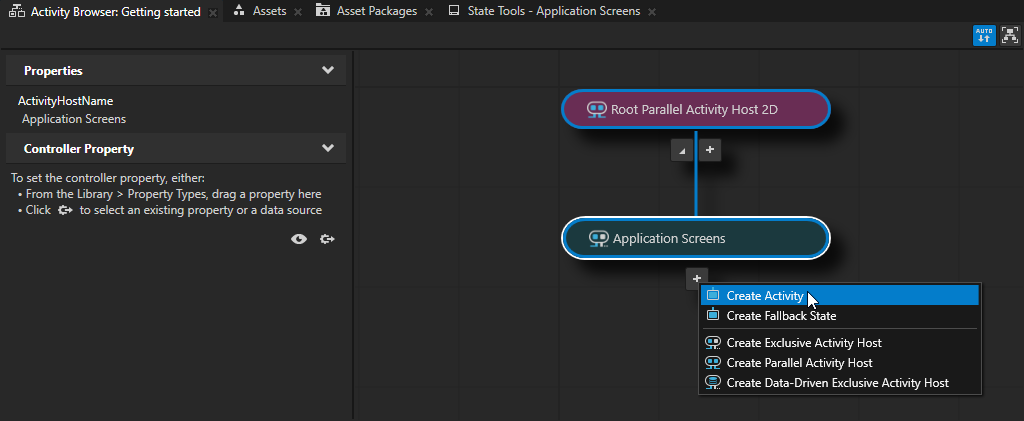This screenshot has height=421, width=1024.
Task: Choose Create Exclusive Activity Host
Action: pyautogui.click(x=839, y=343)
